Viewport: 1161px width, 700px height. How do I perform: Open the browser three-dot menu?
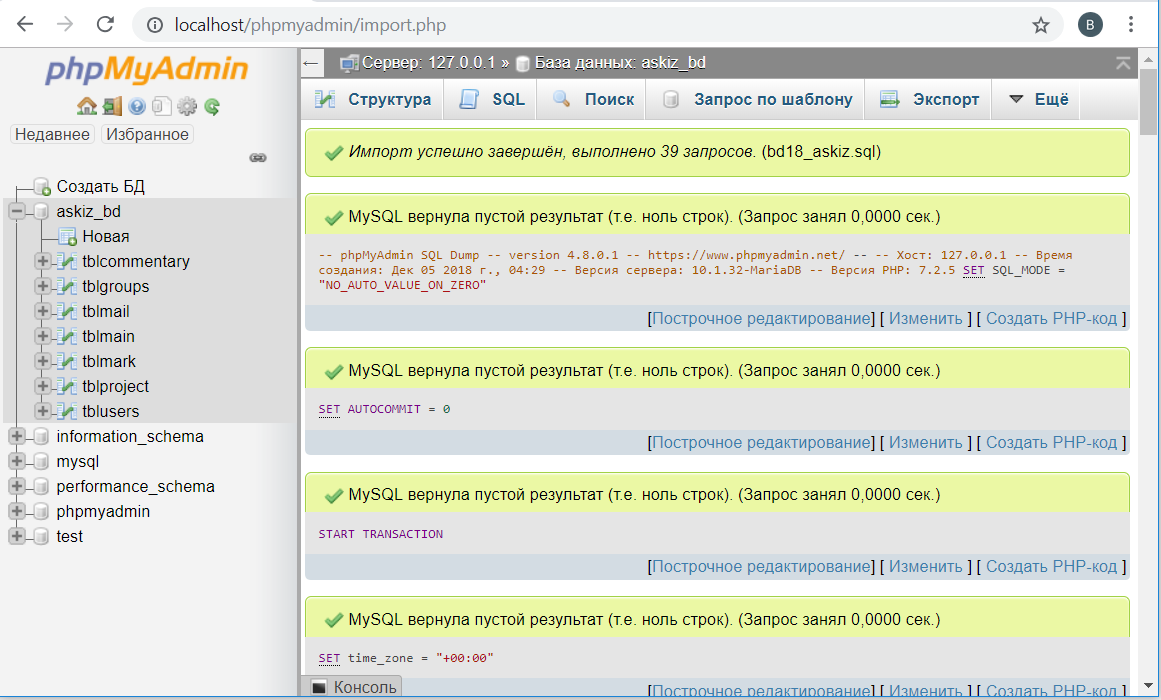pos(1131,25)
